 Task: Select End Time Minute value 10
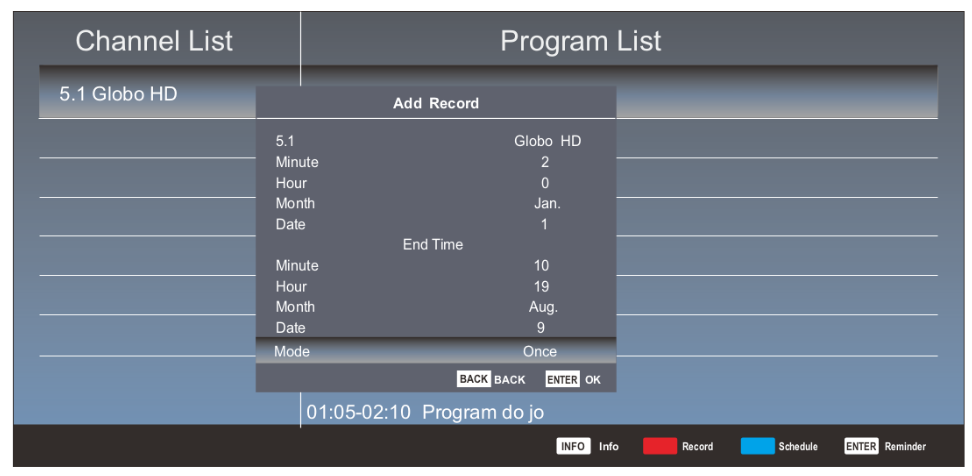[x=543, y=266]
